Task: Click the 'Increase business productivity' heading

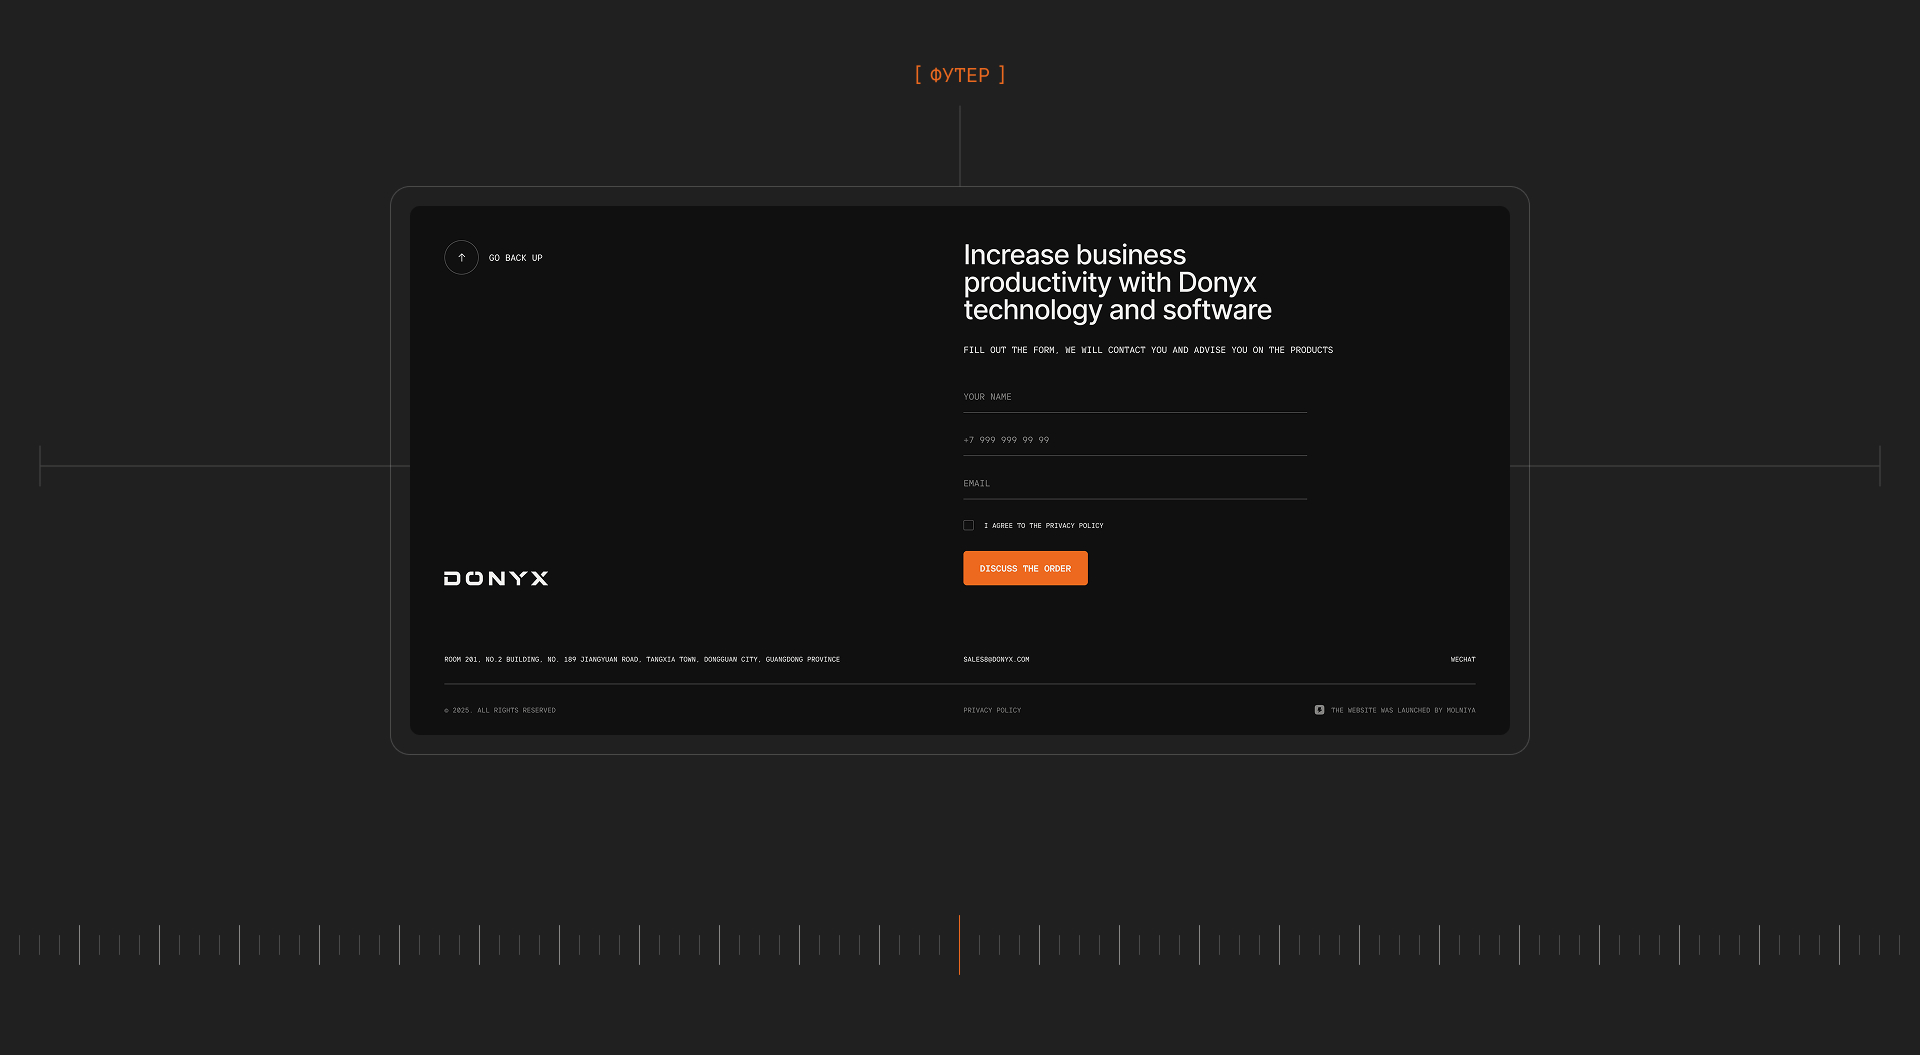Action: pos(1117,283)
